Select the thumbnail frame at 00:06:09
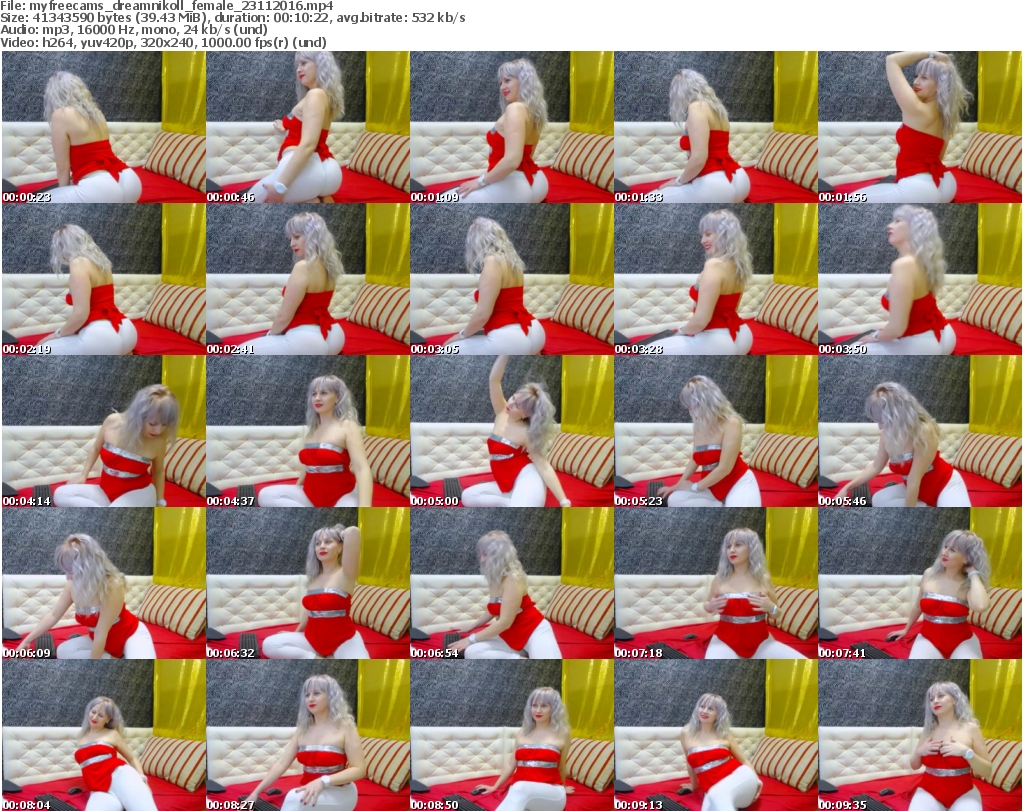1024x811 pixels. click(104, 584)
